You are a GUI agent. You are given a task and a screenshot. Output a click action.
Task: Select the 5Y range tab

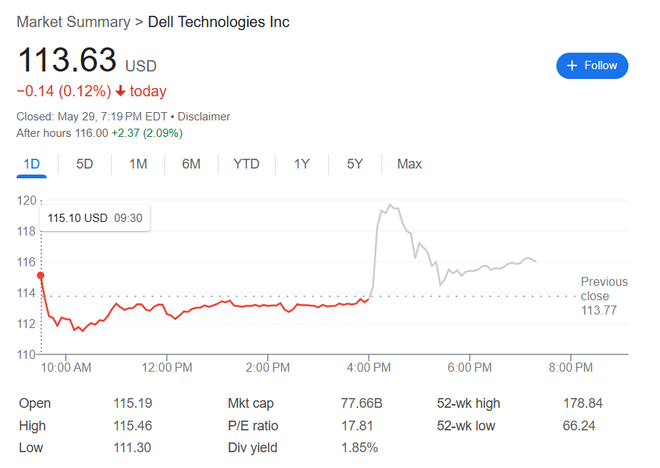(355, 164)
